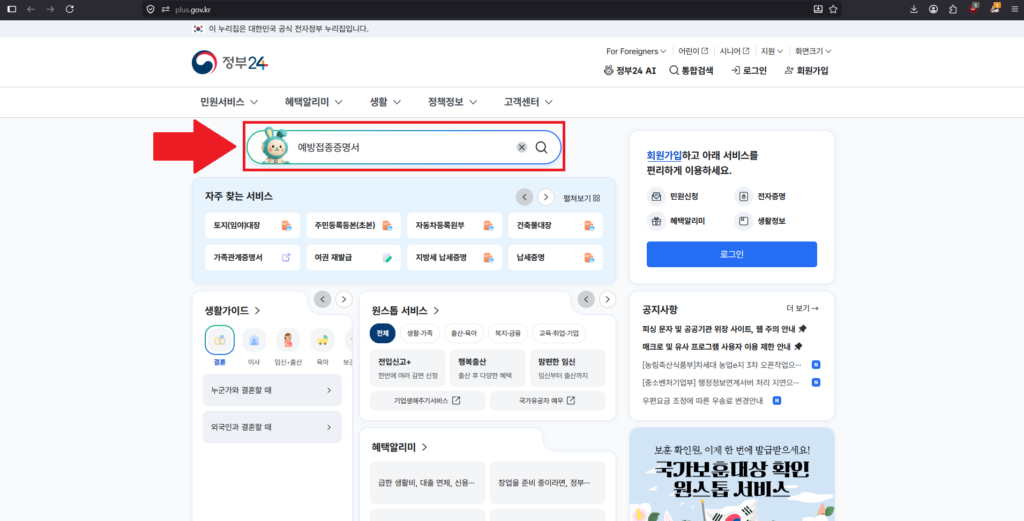Open 어린이 site link

tap(693, 51)
